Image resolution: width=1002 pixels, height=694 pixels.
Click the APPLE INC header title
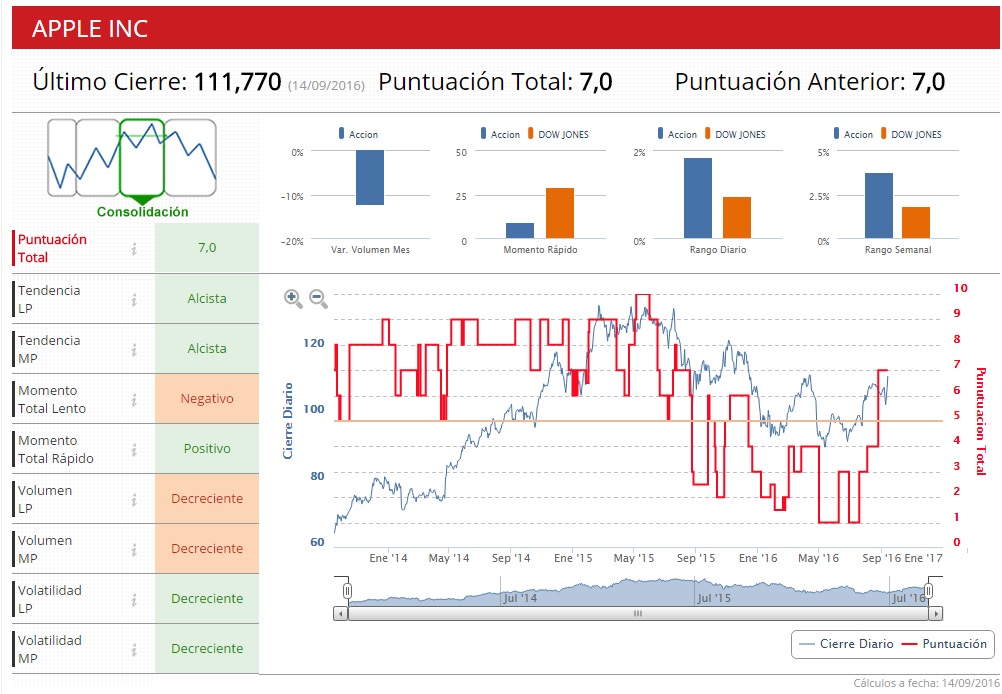90,29
